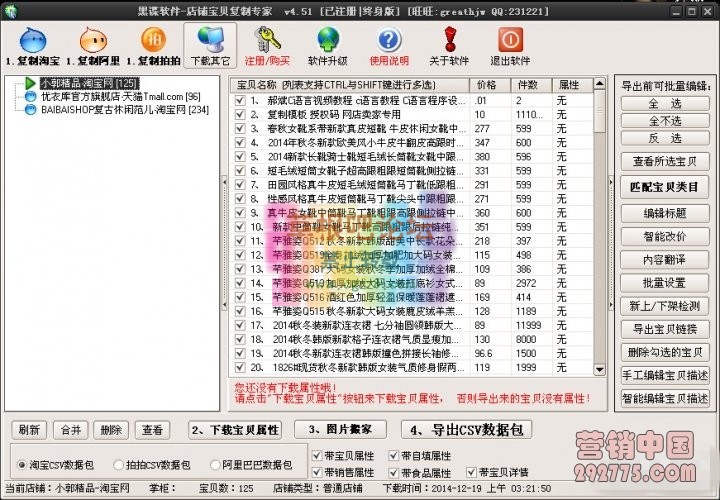Viewport: 720px width, 500px height.
Task: Click the item list scrollbar thumb
Action: coord(599,112)
